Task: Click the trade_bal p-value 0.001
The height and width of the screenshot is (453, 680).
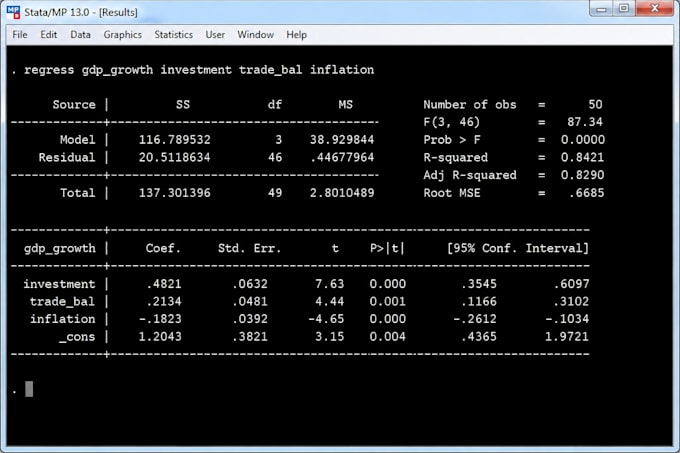Action: click(387, 302)
